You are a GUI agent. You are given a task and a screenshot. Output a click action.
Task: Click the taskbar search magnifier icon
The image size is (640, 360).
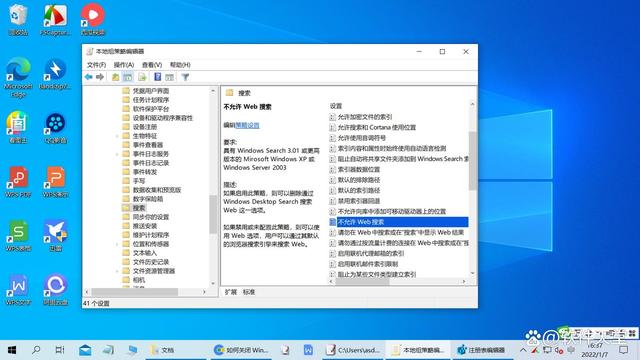36,350
